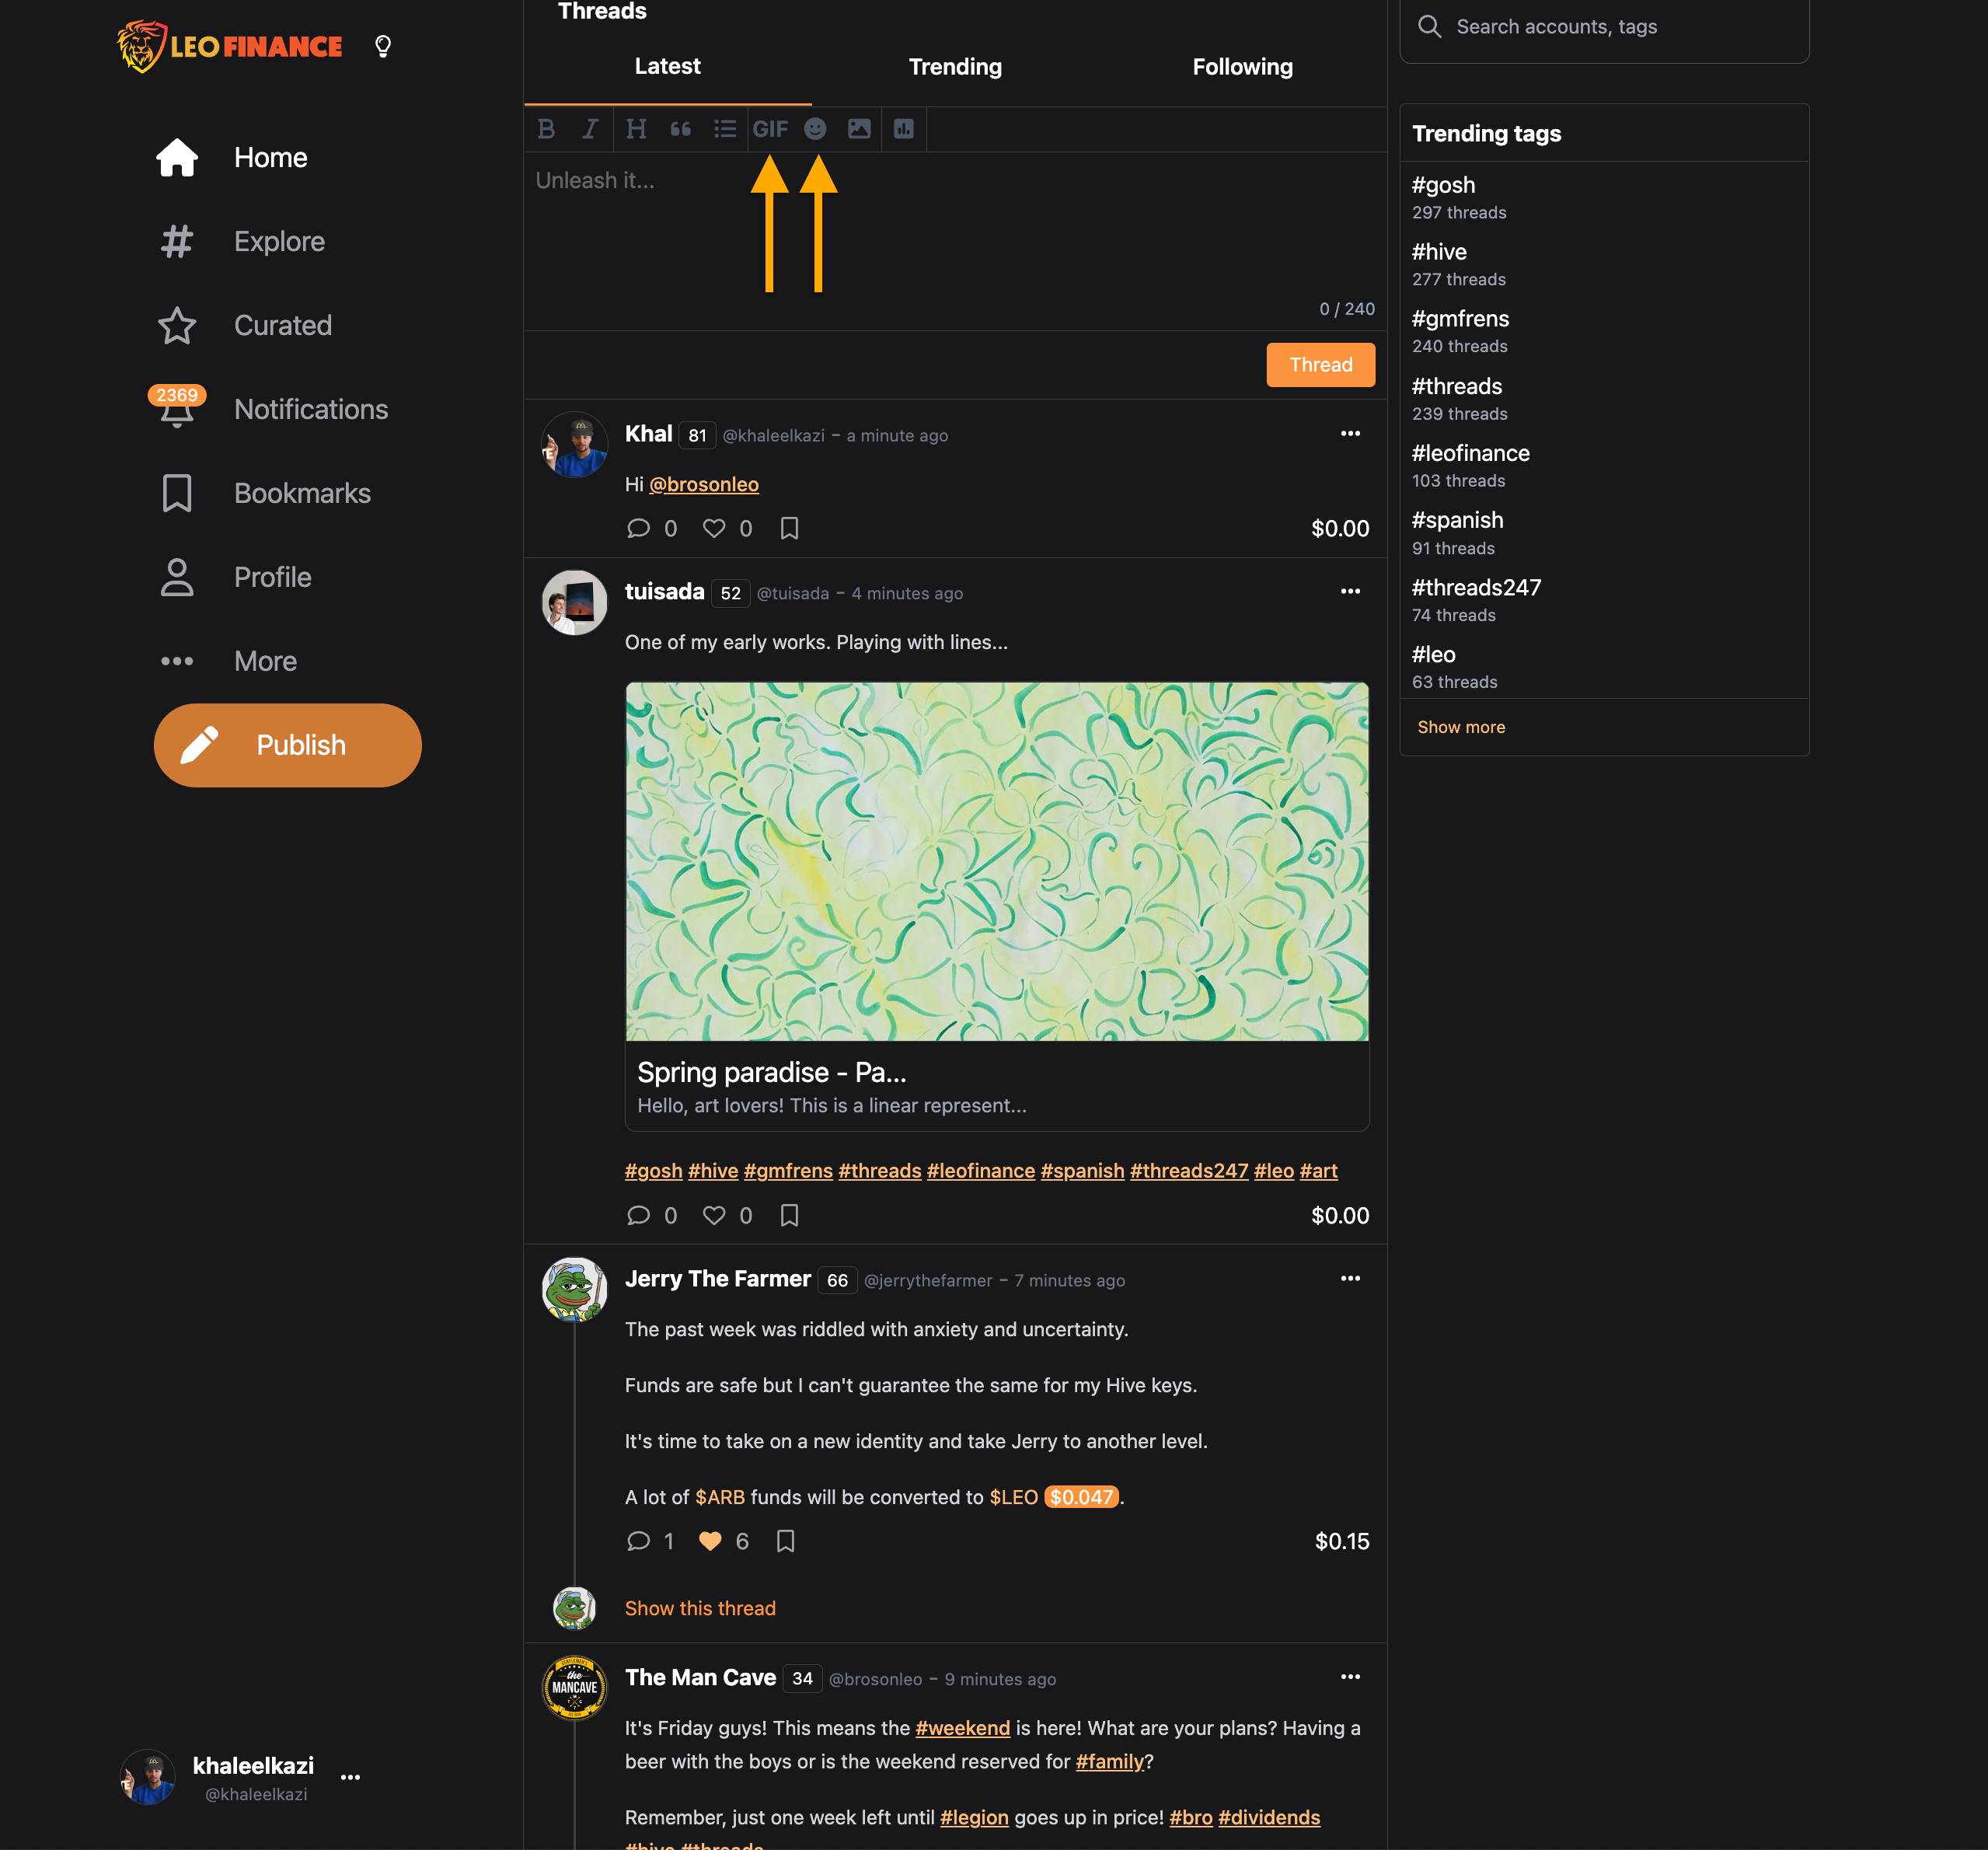This screenshot has width=1988, height=1850.
Task: Switch to the Following tab
Action: tap(1243, 67)
